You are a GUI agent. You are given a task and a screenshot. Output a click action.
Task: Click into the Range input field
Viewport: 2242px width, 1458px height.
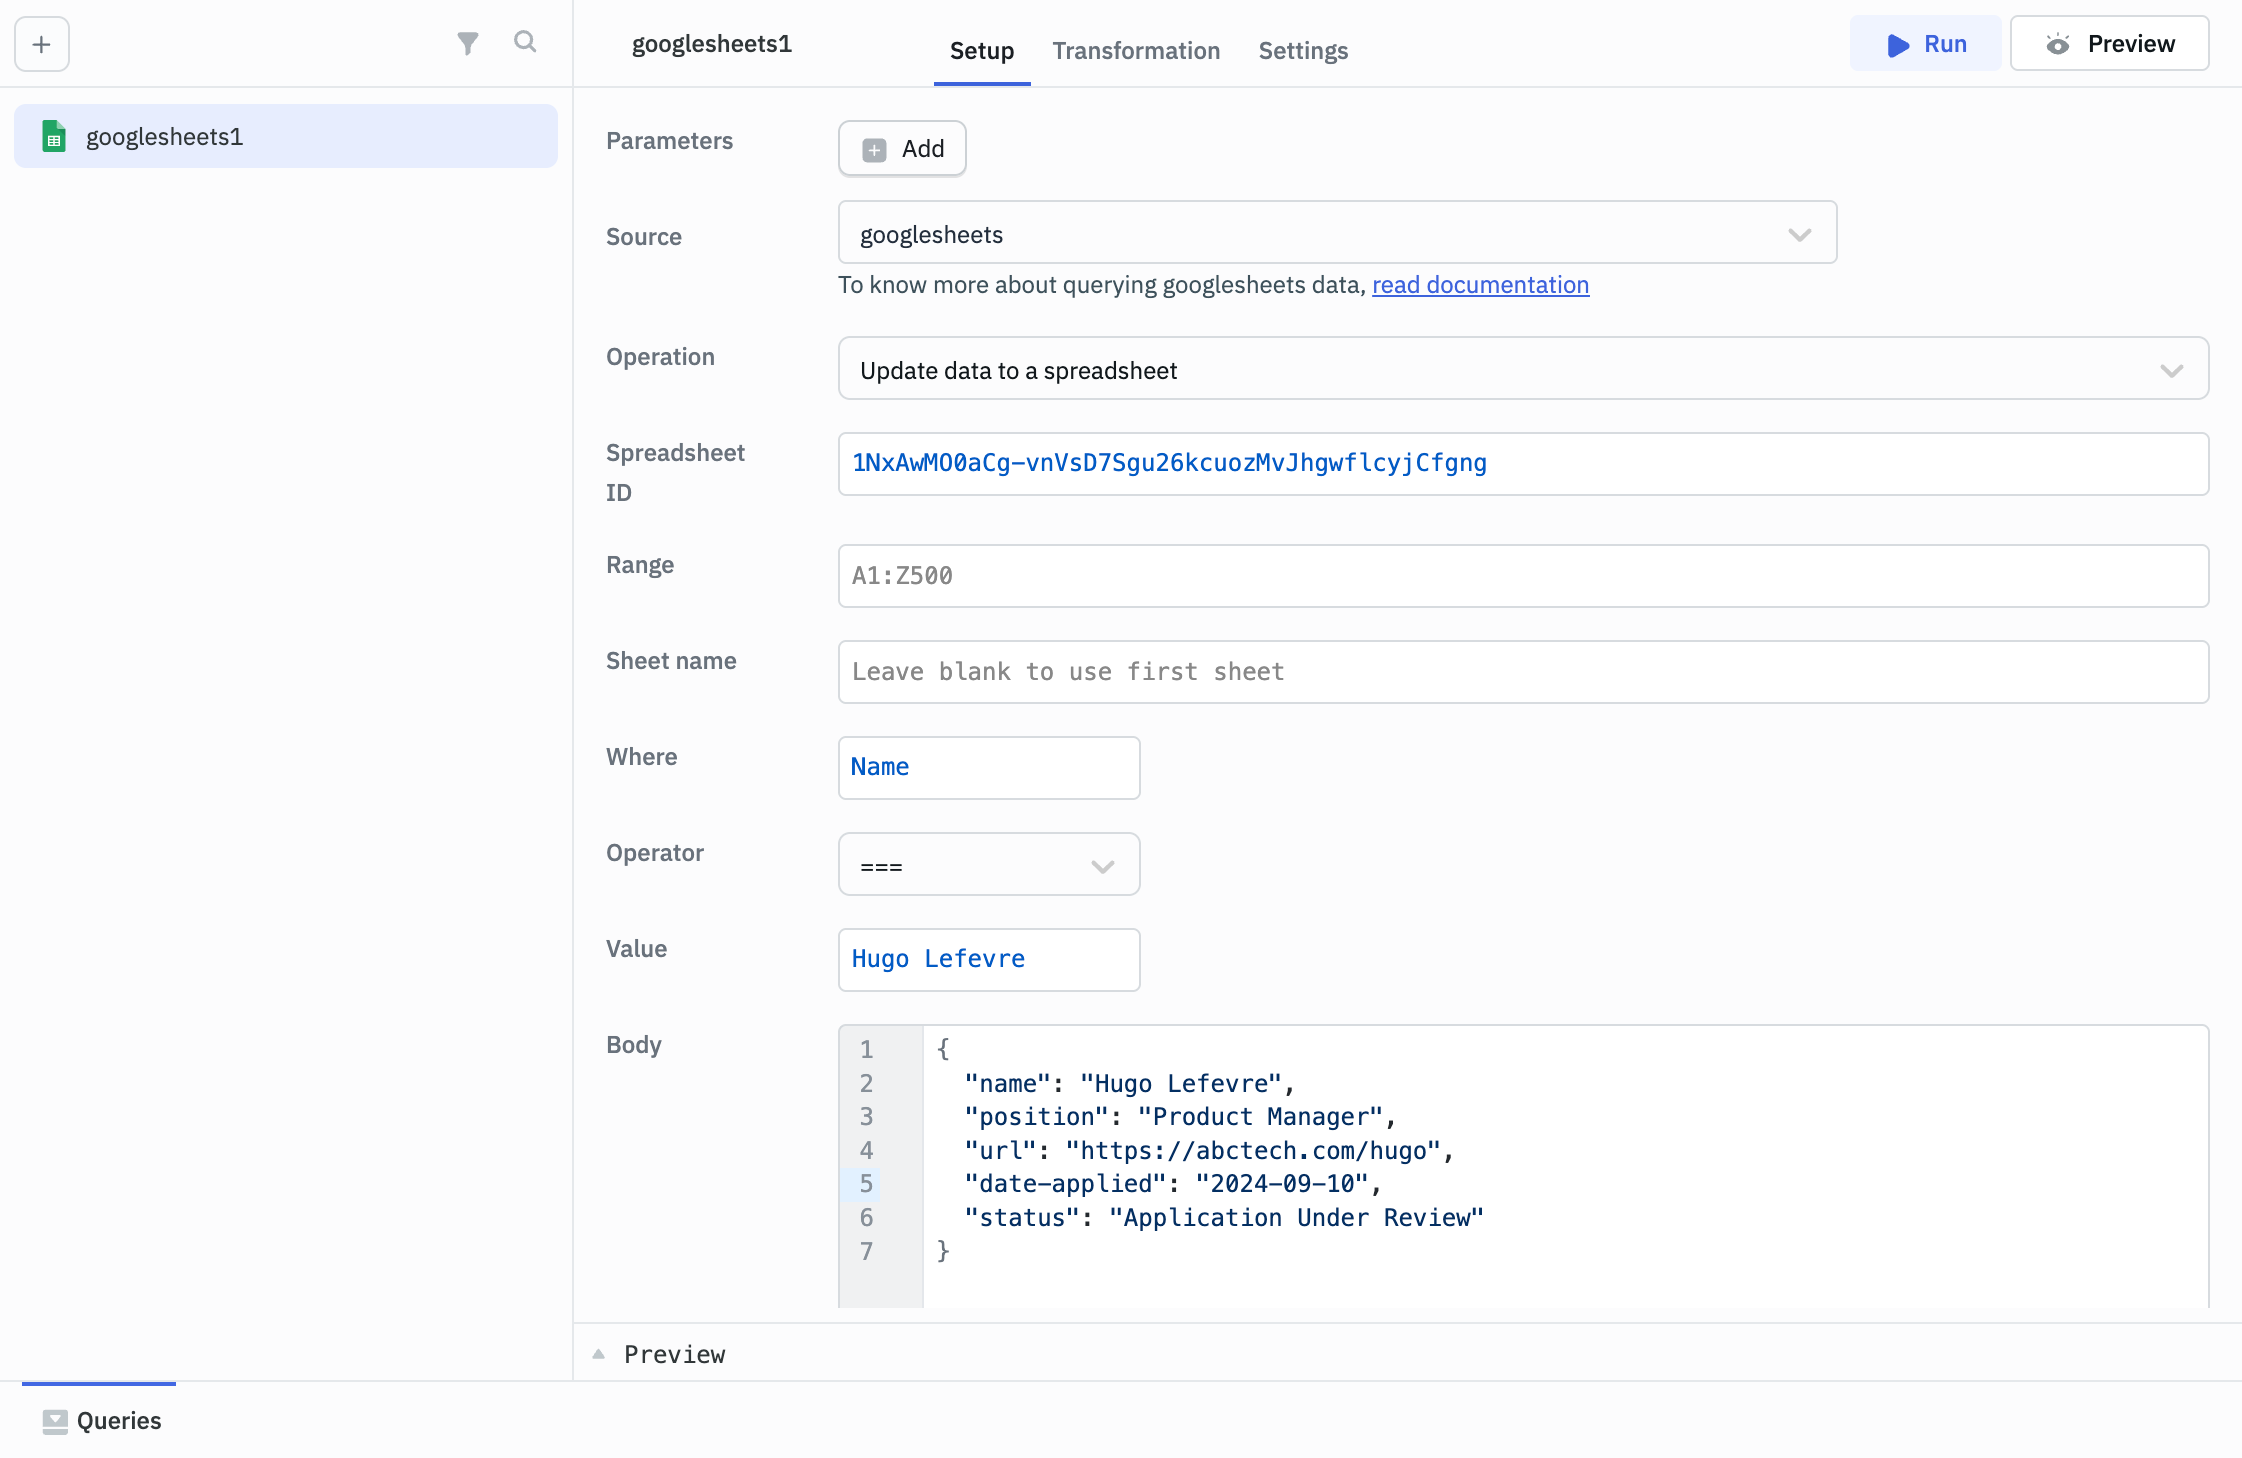(1522, 576)
